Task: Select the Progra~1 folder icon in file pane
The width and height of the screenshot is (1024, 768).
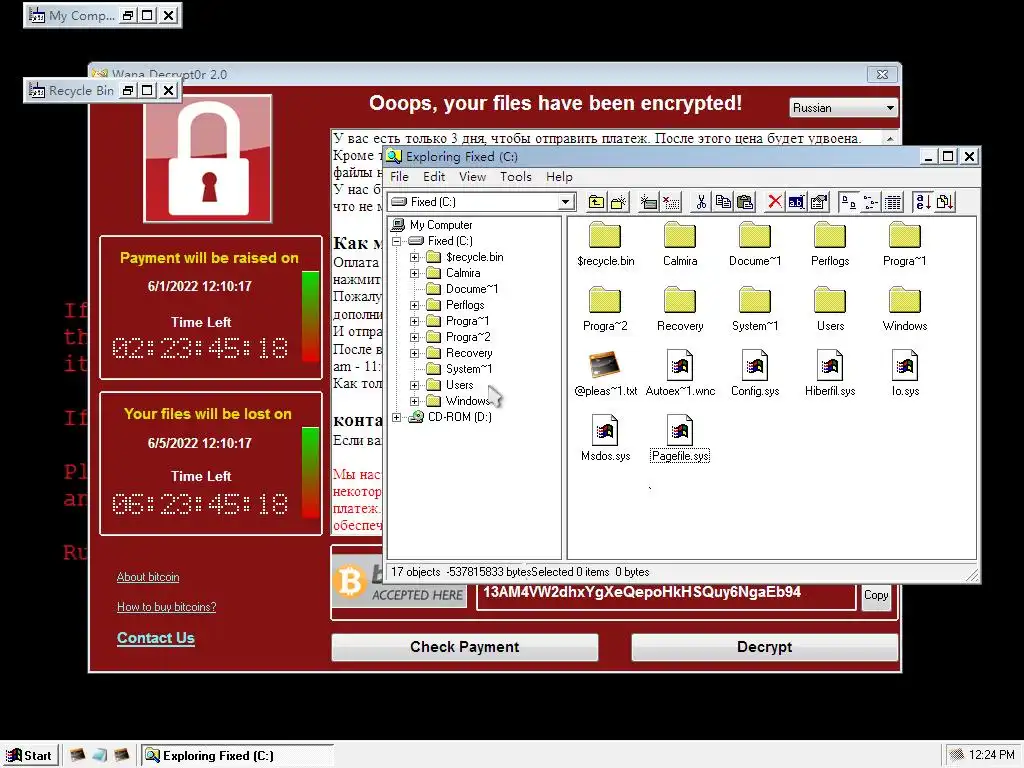Action: 904,236
